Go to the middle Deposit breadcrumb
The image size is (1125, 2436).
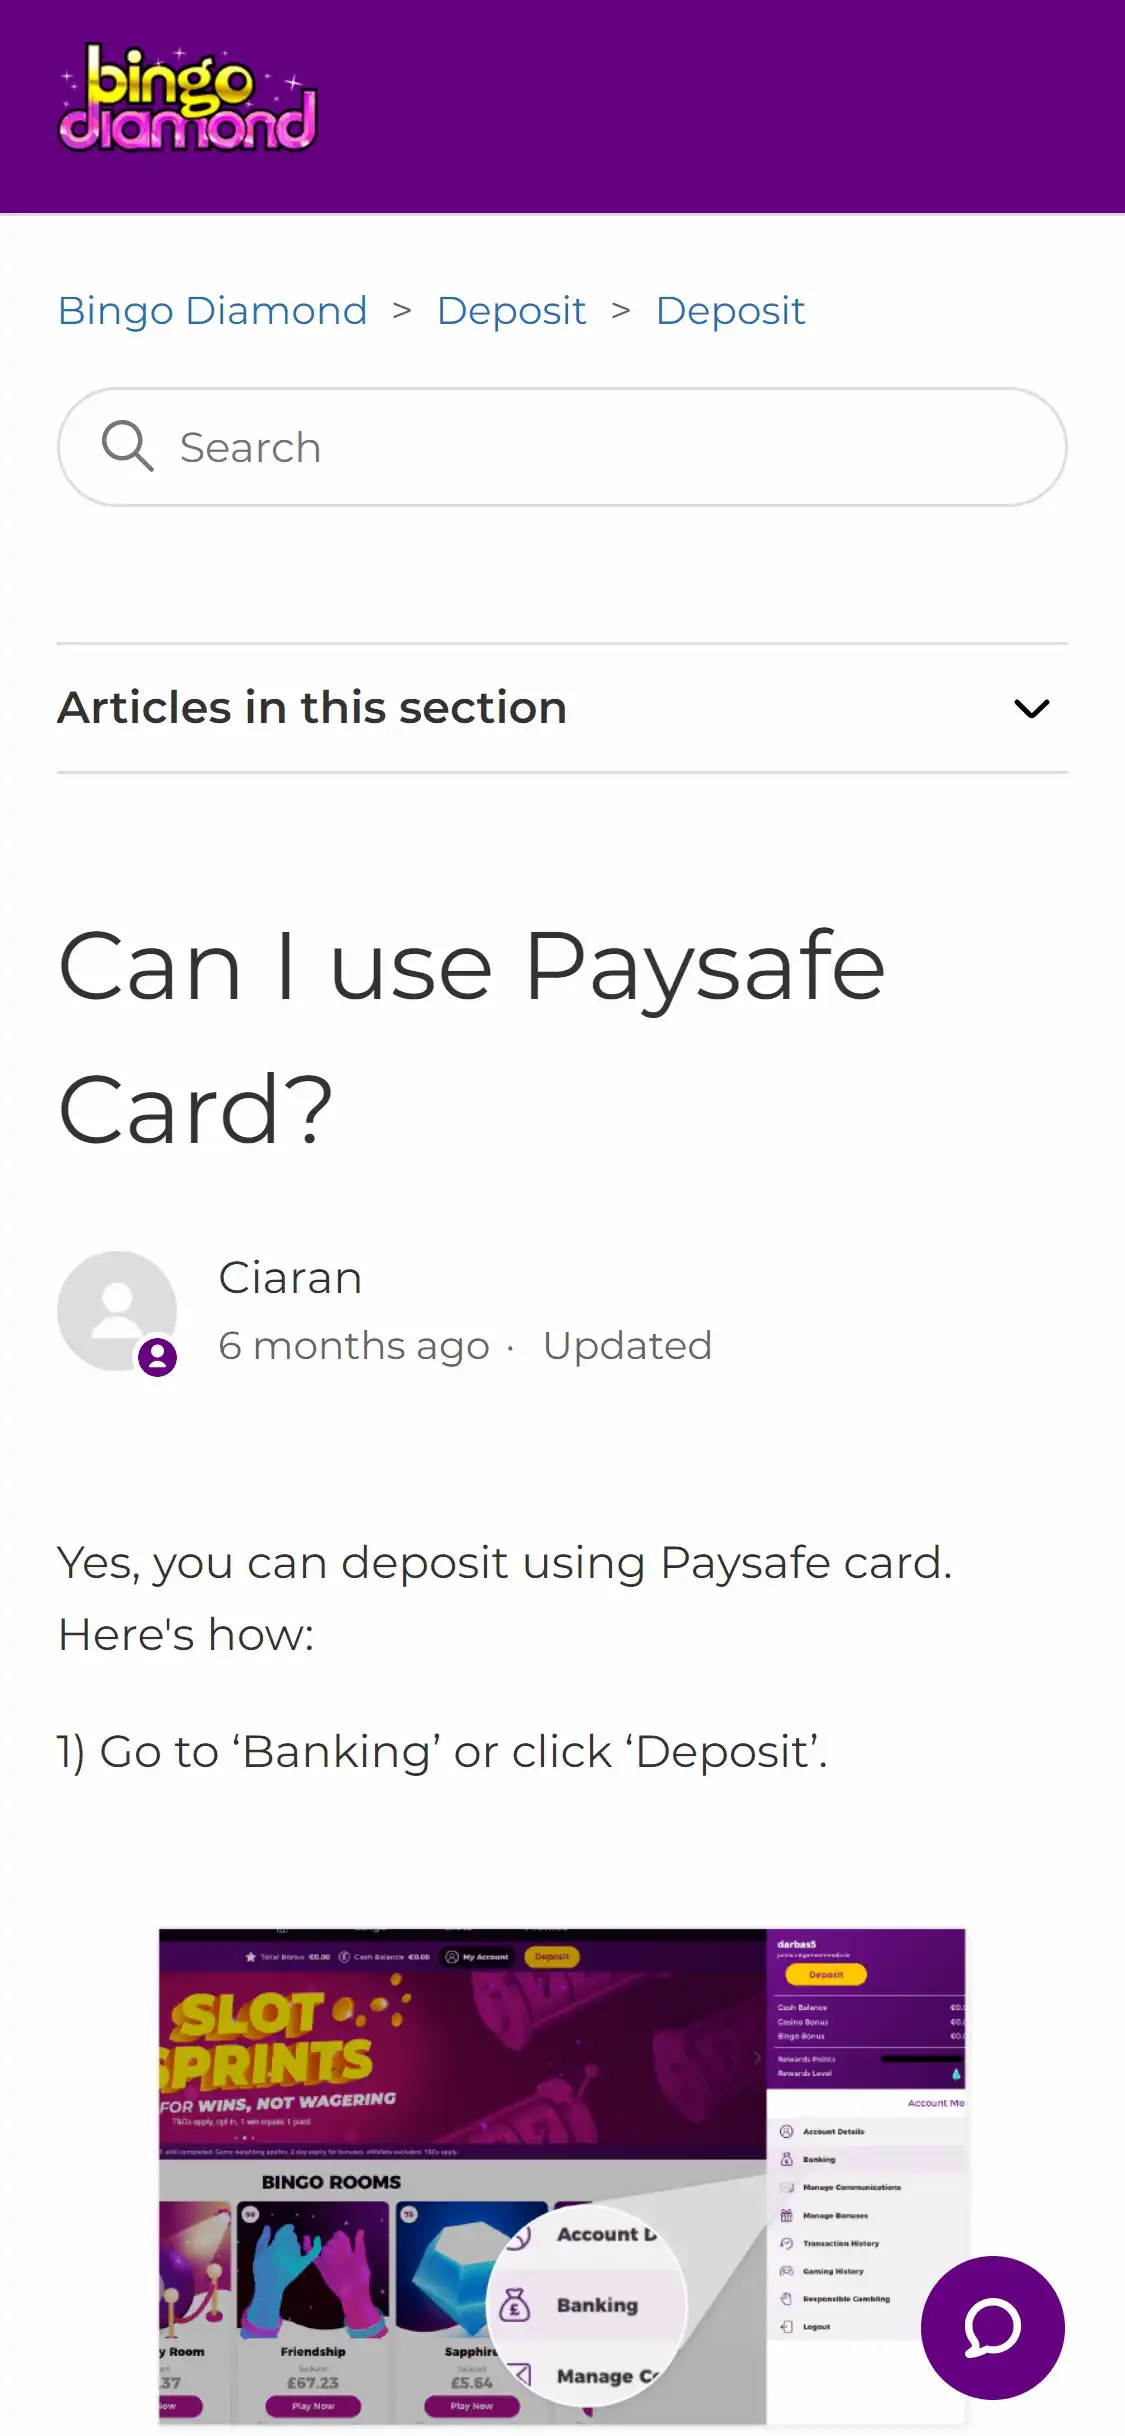pos(511,311)
